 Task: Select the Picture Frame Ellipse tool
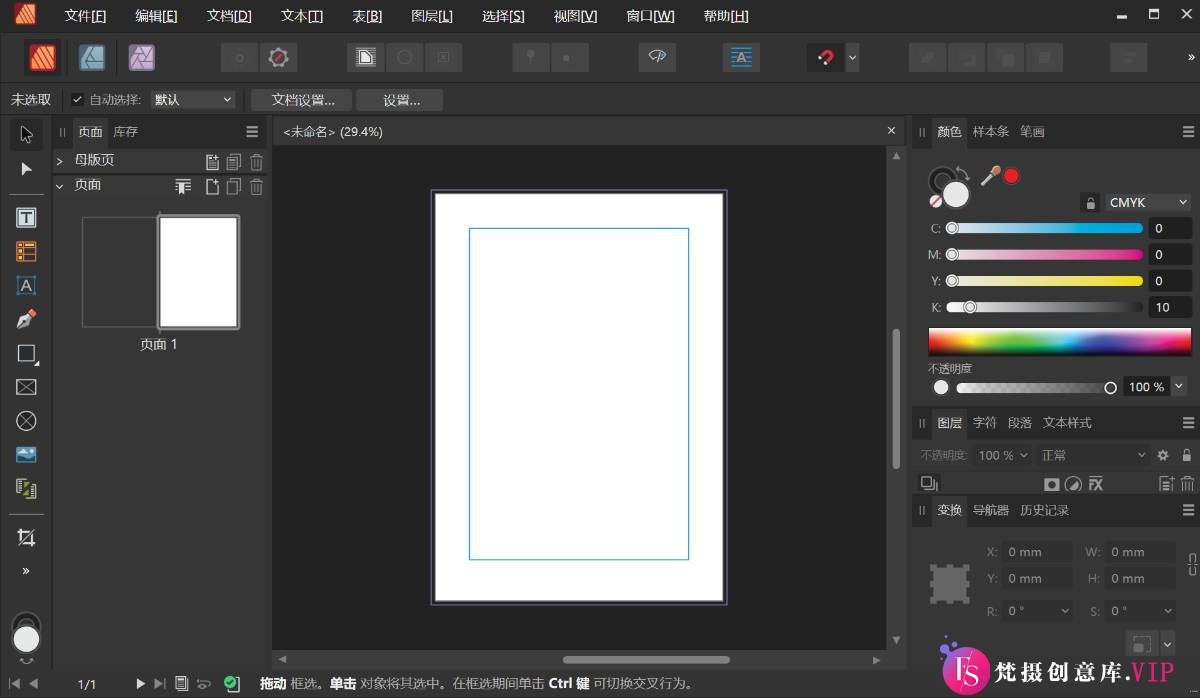[x=26, y=421]
